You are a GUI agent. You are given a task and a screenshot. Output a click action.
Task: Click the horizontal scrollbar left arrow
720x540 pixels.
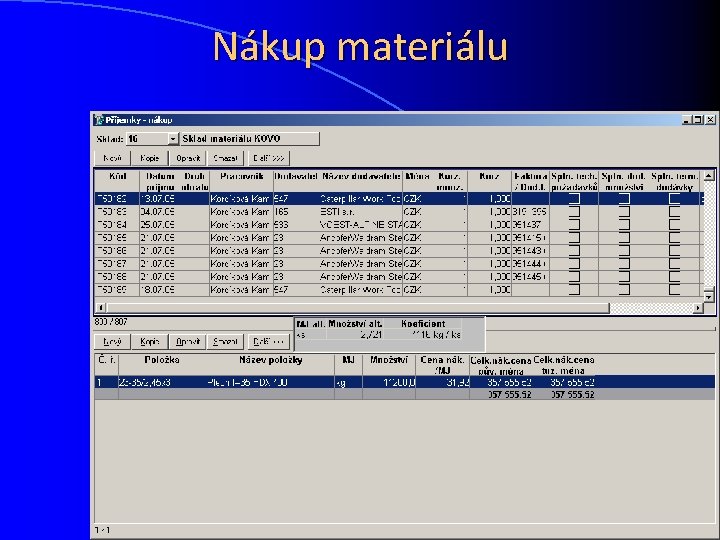(x=101, y=308)
